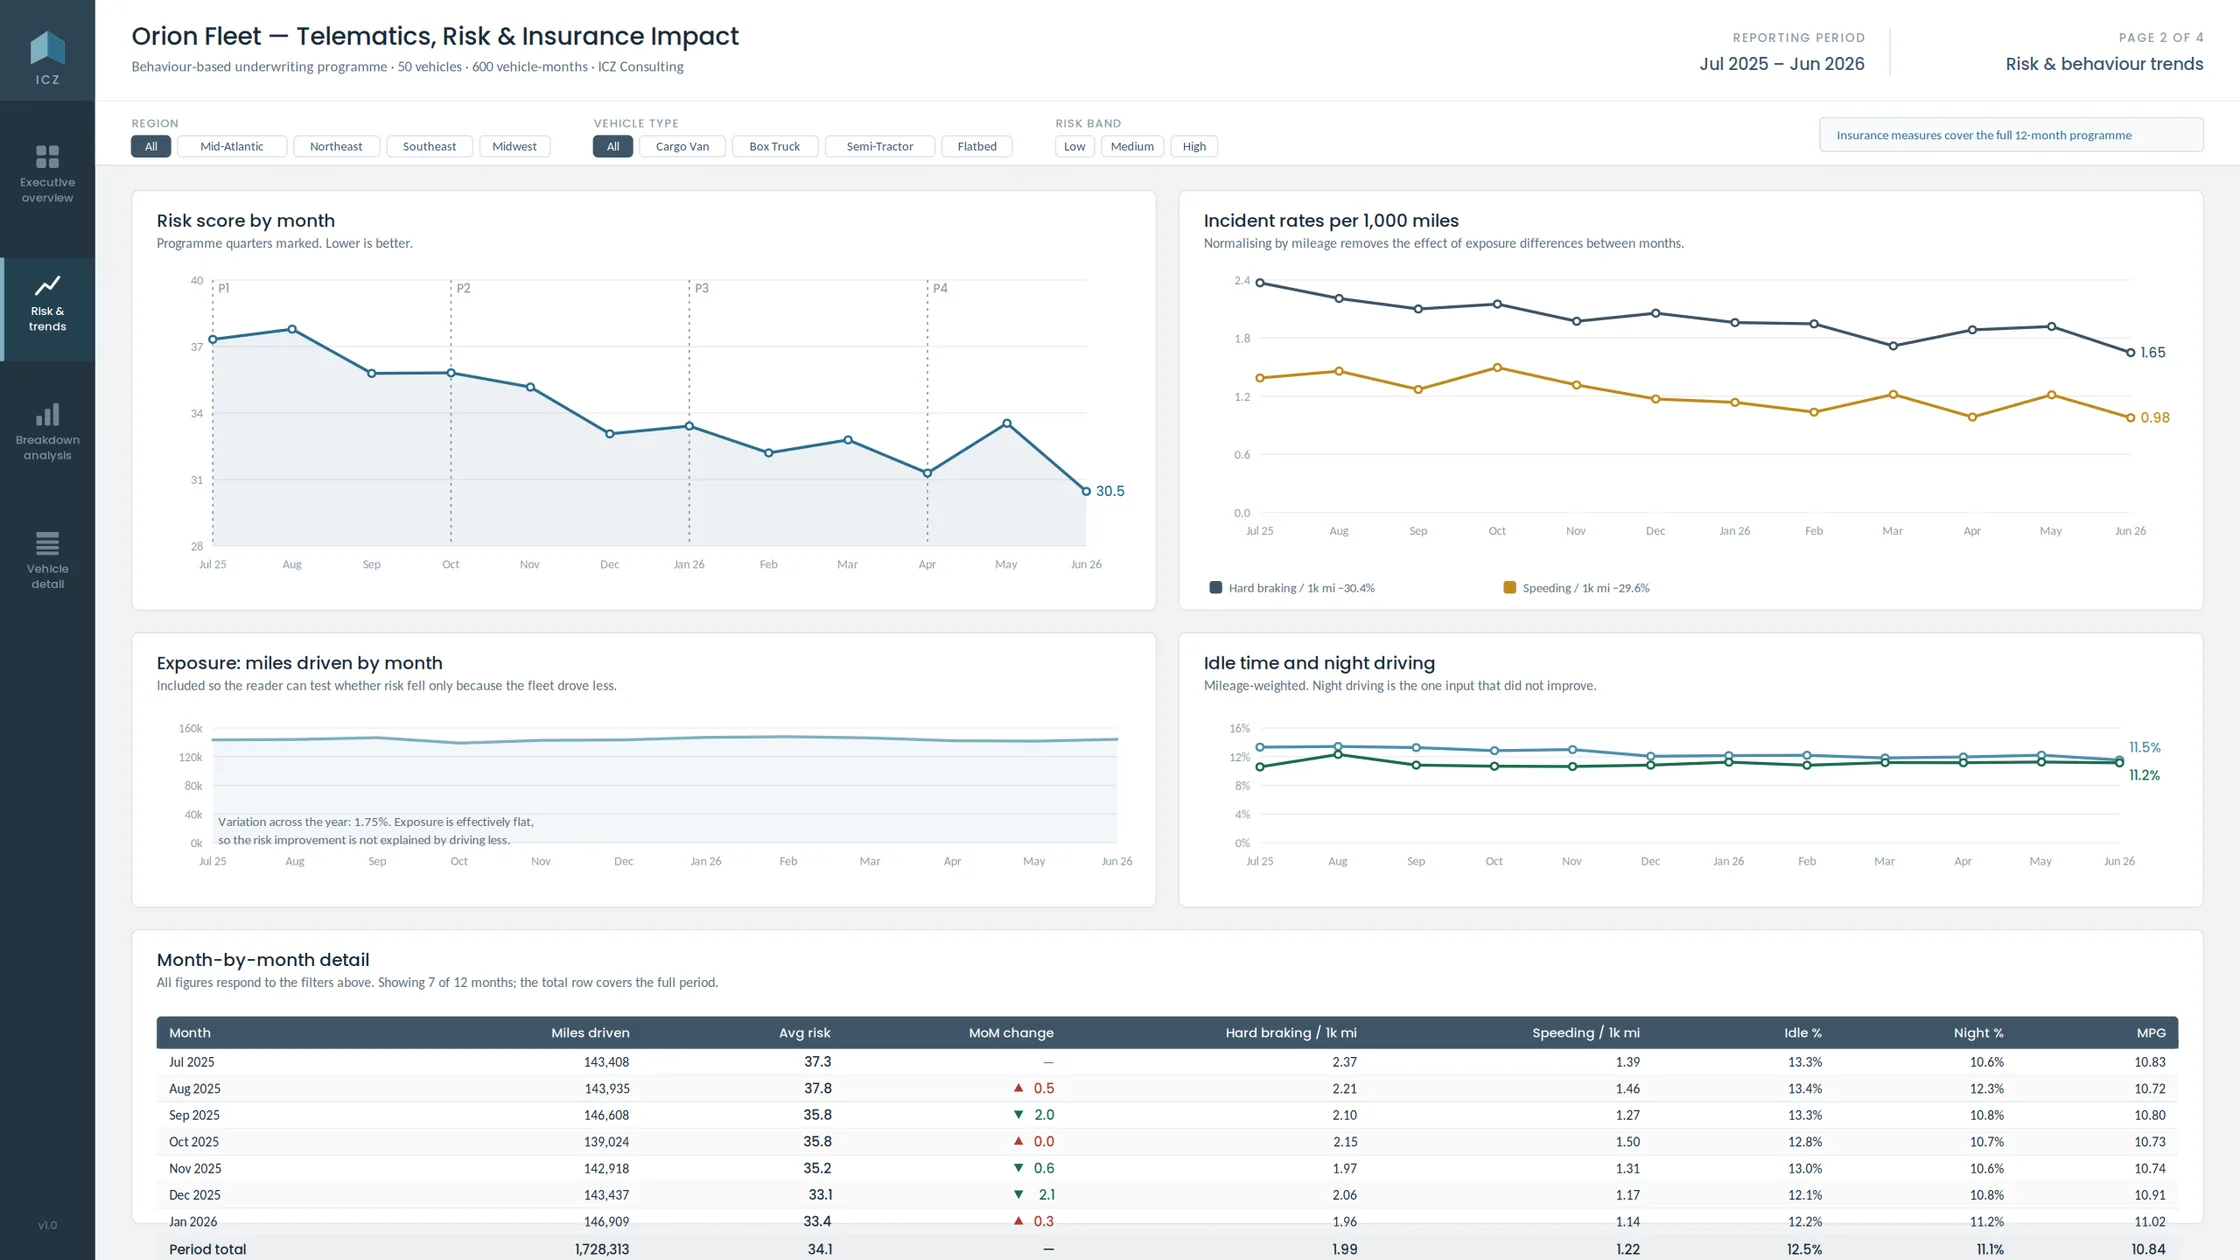Filter vehicle type to Flatbed
Screen dimensions: 2240x1260
click(977, 146)
